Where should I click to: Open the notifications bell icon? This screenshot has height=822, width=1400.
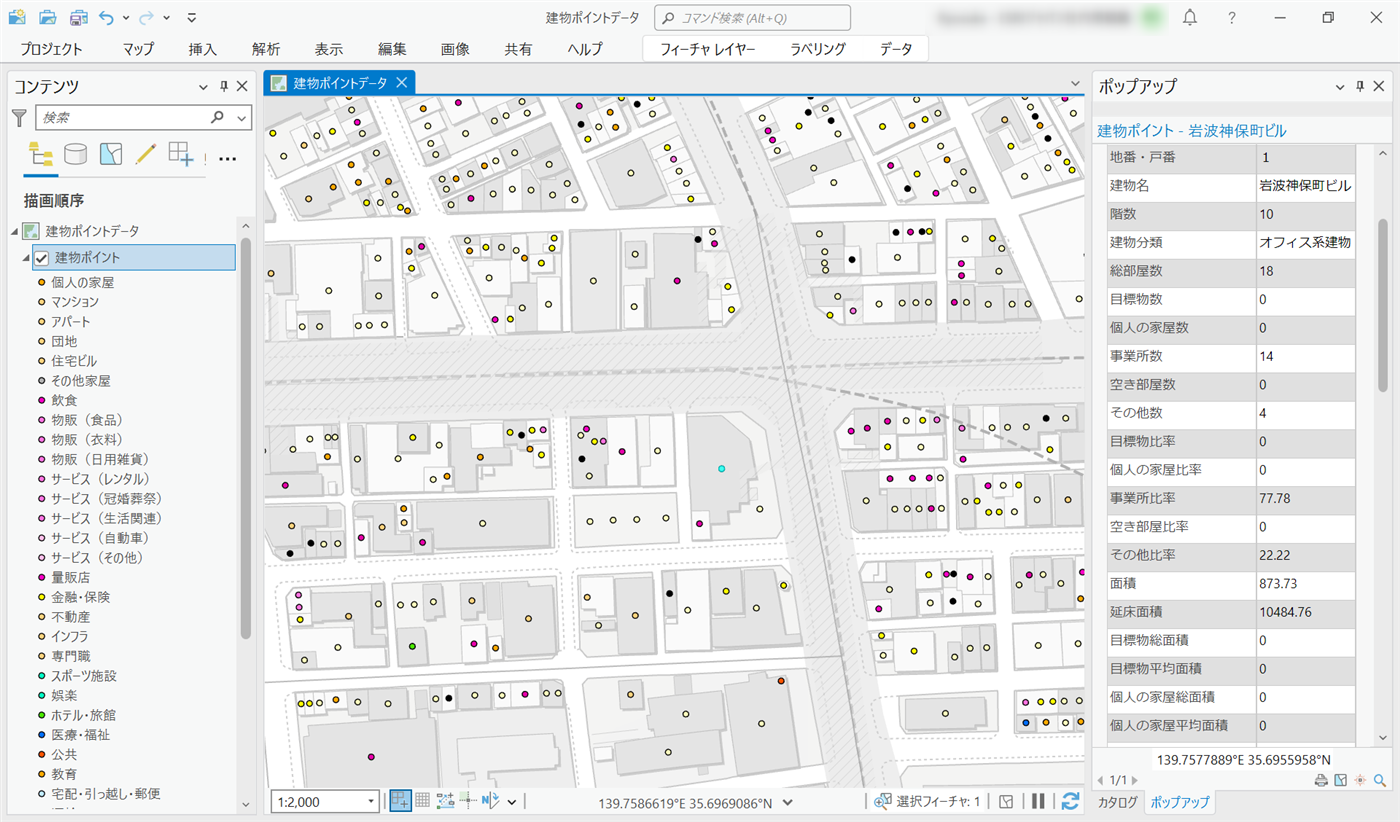tap(1190, 18)
